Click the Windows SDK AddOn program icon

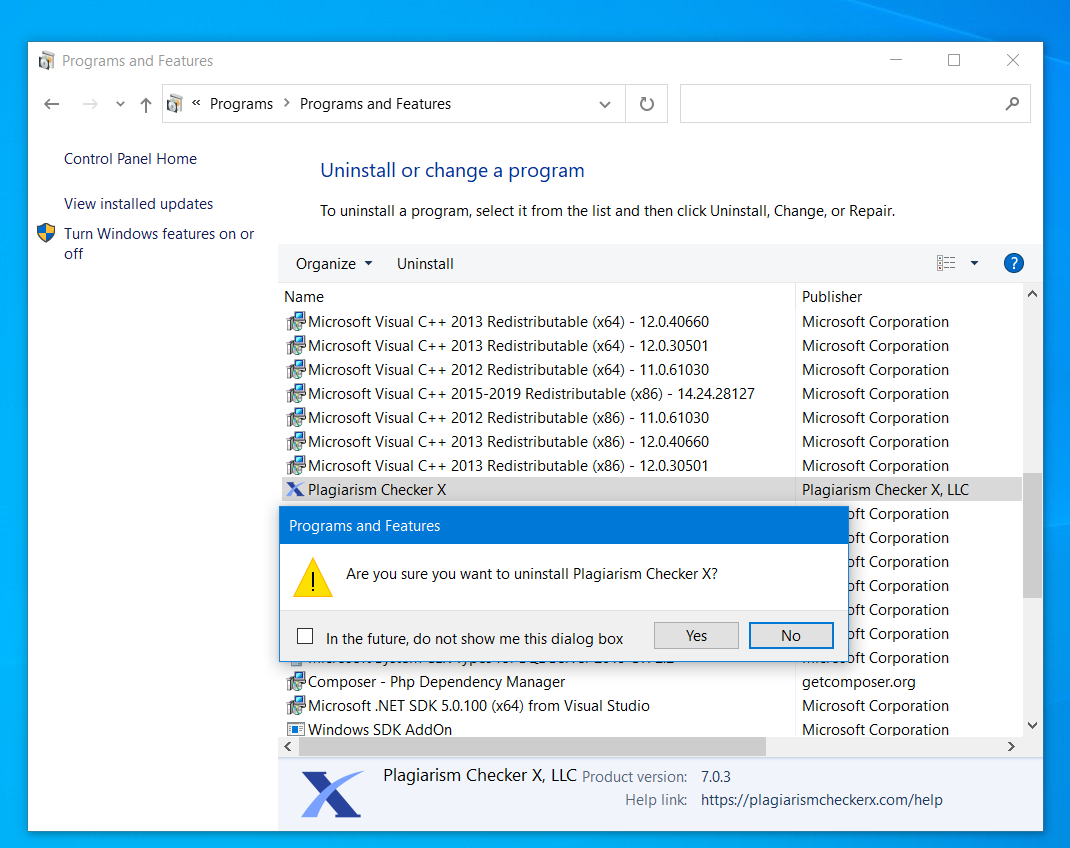pyautogui.click(x=297, y=729)
